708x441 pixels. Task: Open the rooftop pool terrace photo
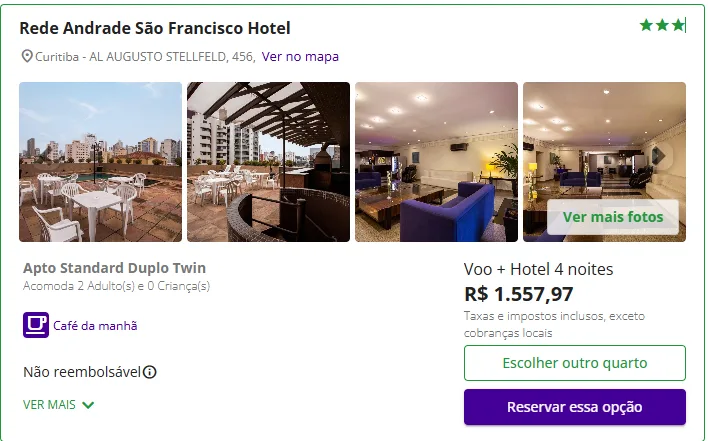pyautogui.click(x=100, y=161)
